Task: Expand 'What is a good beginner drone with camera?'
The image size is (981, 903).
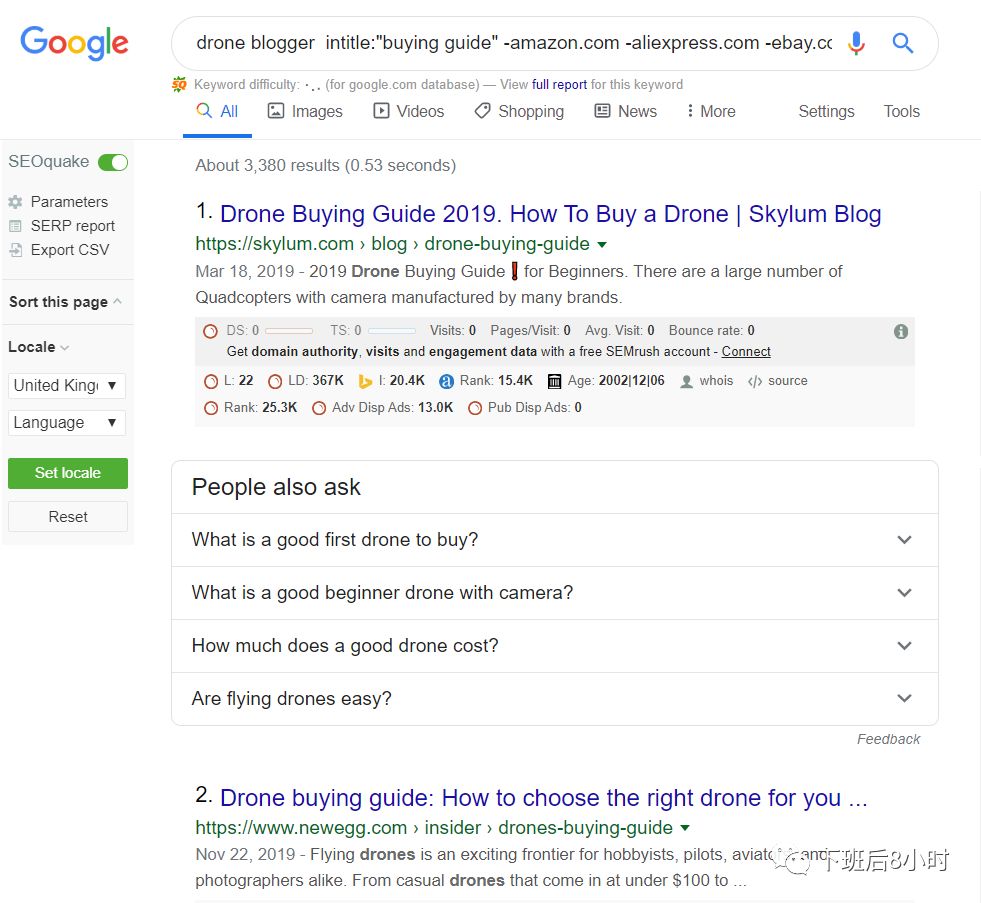Action: click(x=554, y=593)
